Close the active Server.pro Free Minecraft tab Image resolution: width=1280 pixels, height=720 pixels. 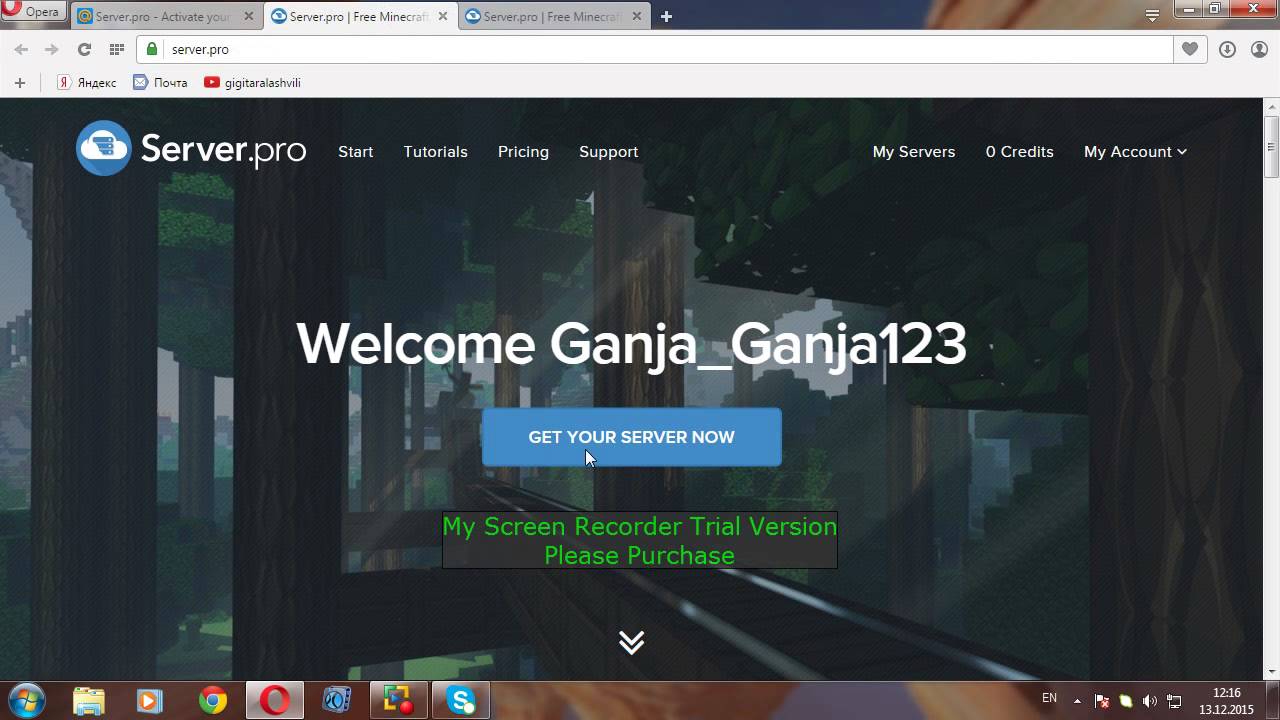click(443, 16)
